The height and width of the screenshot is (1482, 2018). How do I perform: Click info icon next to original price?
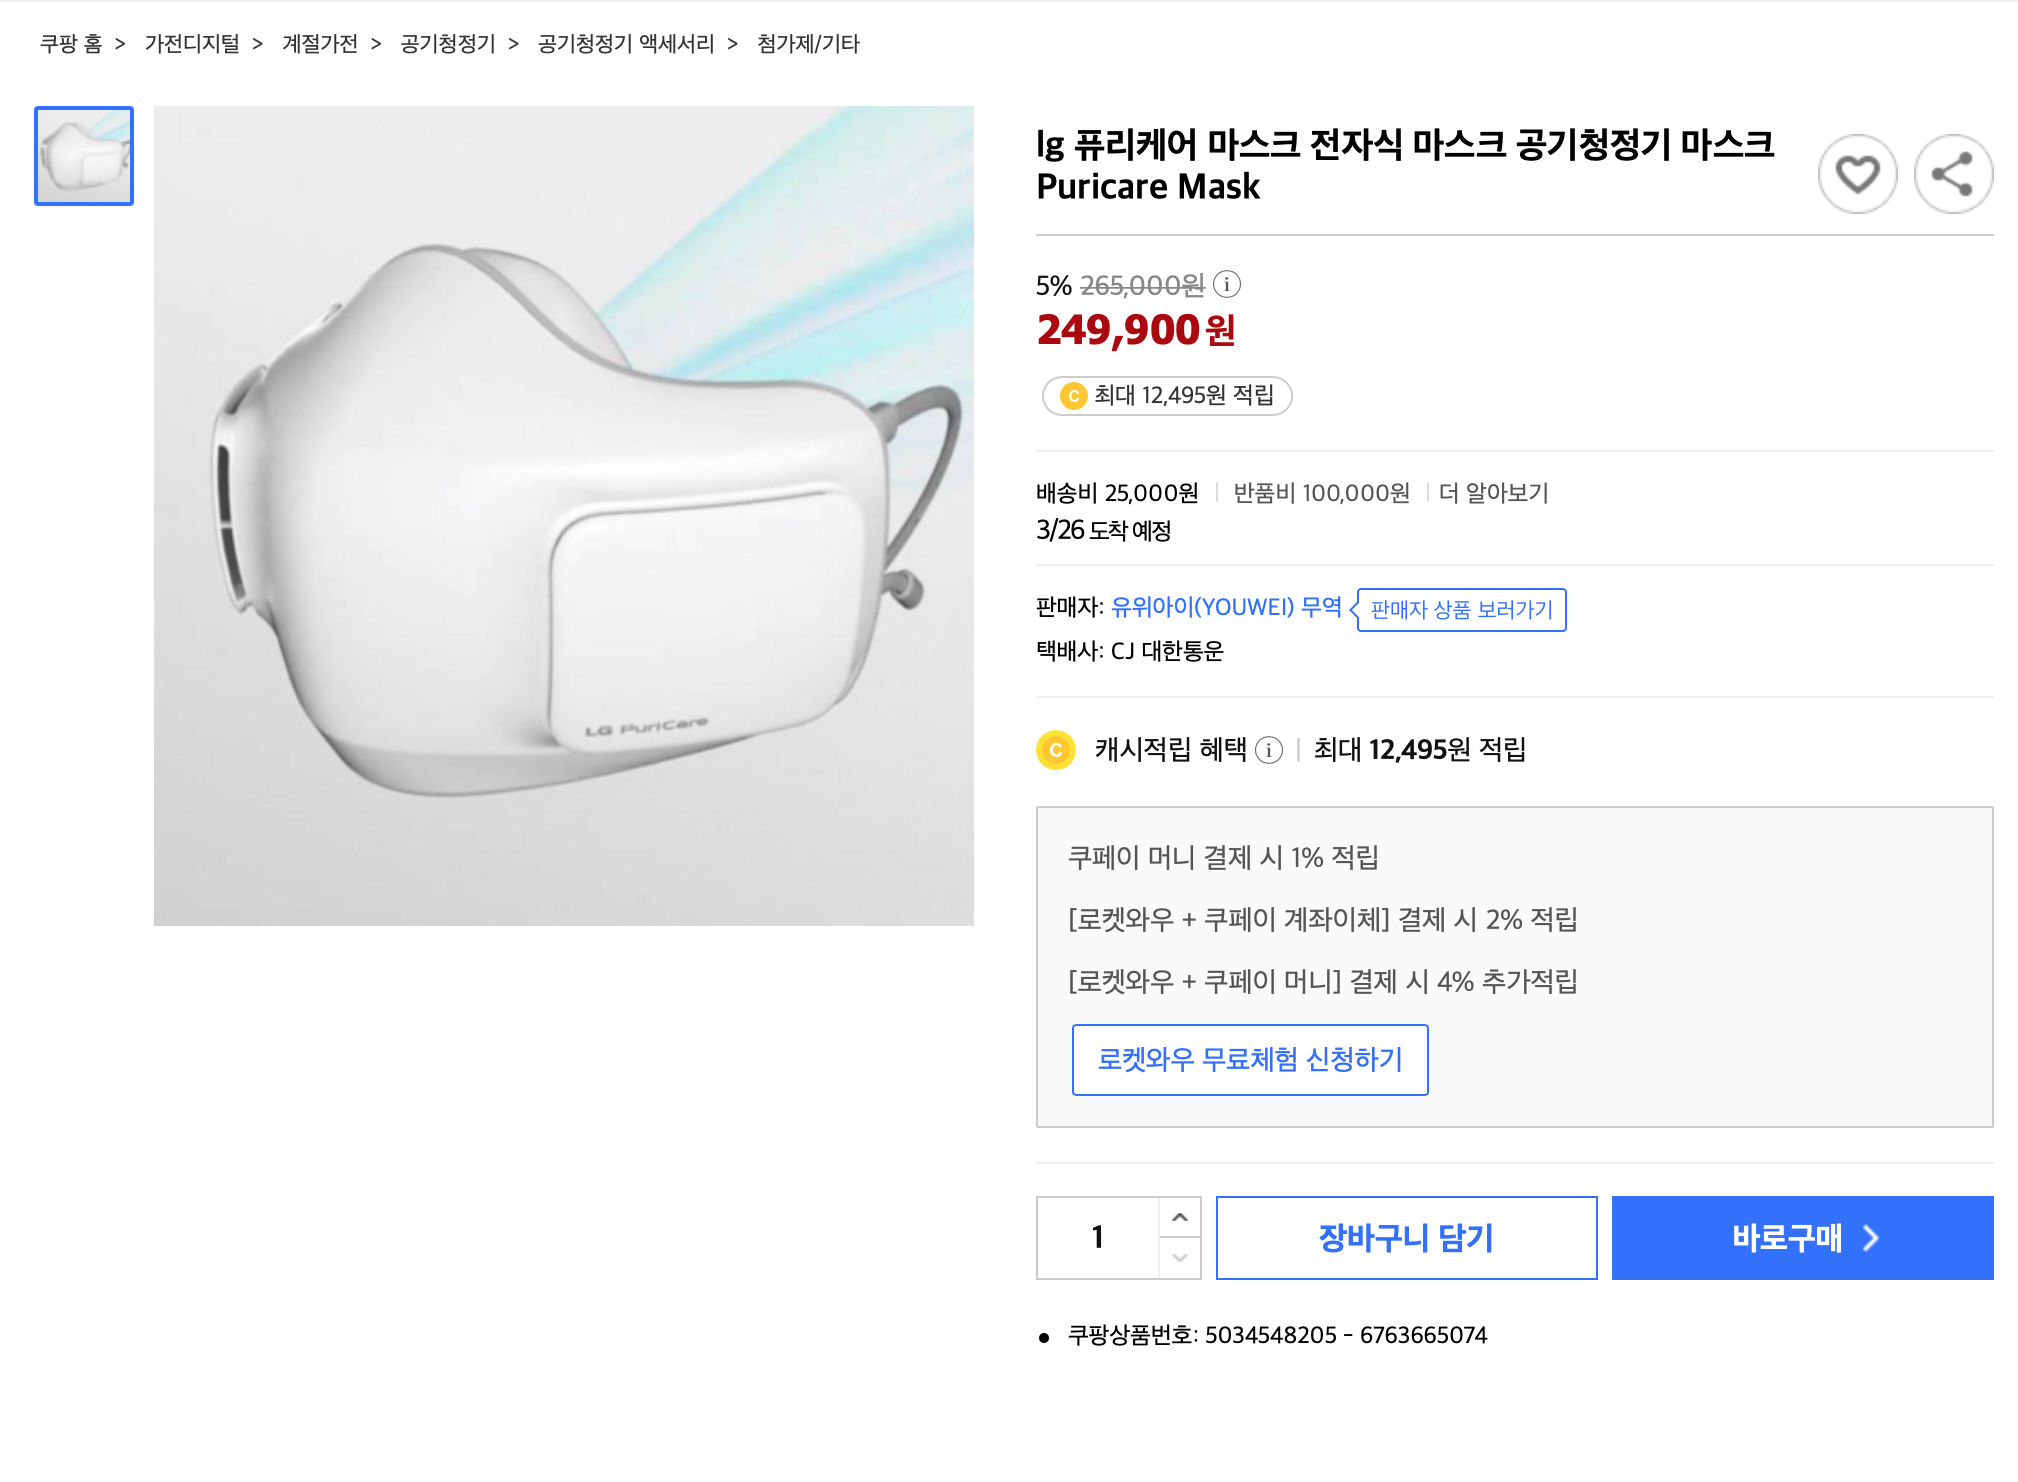coord(1227,285)
